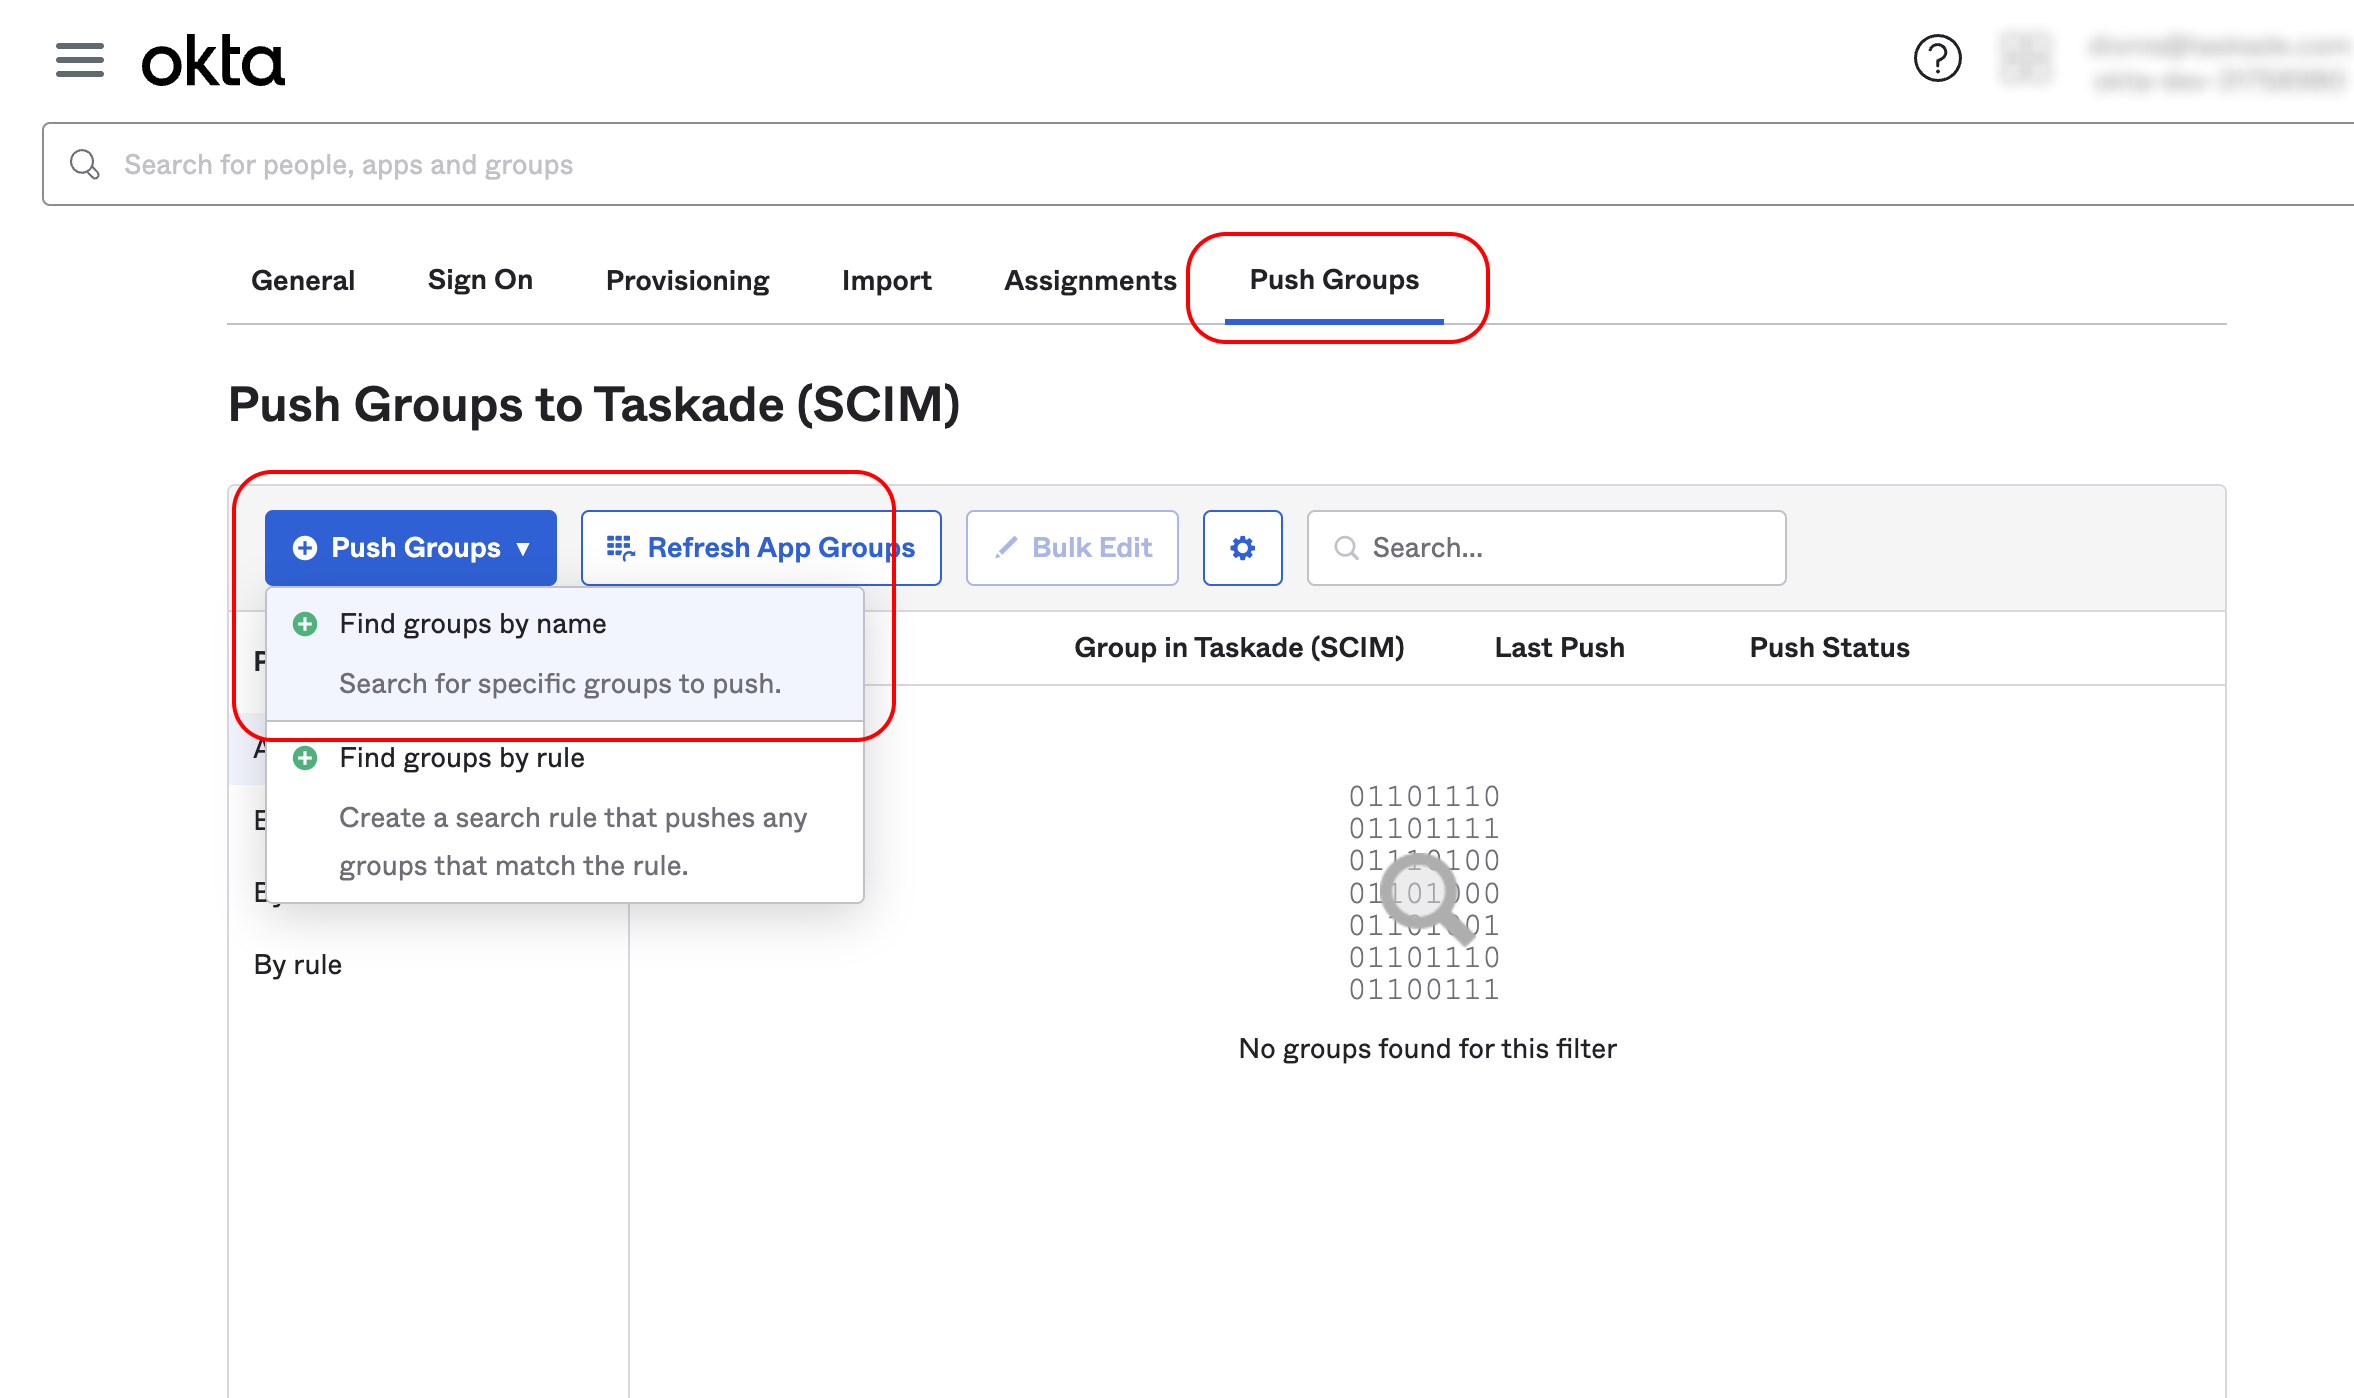Expand the Push Groups dropdown button
2354x1398 pixels.
[411, 548]
